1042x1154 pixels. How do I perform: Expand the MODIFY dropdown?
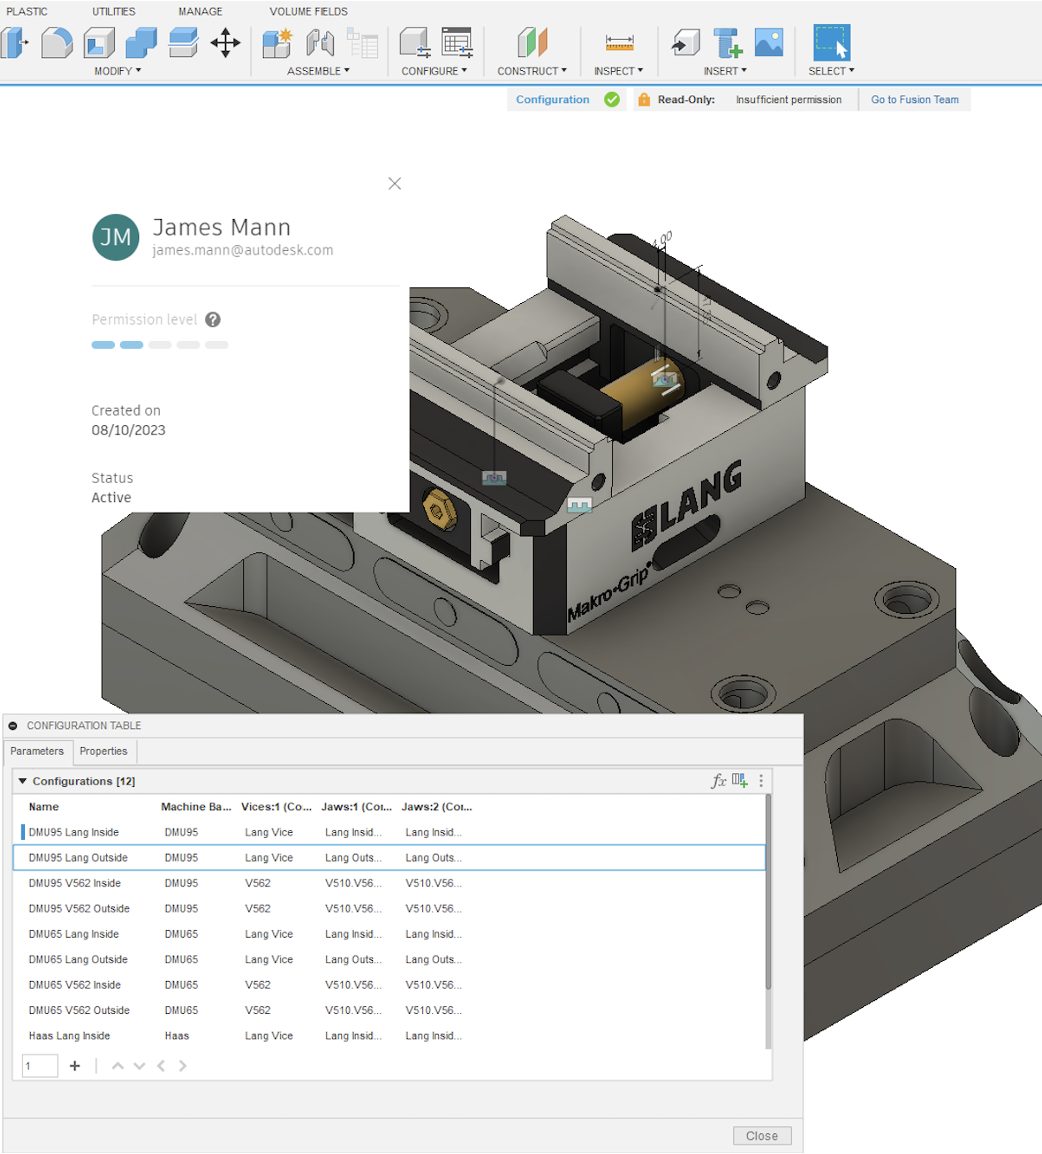click(117, 70)
